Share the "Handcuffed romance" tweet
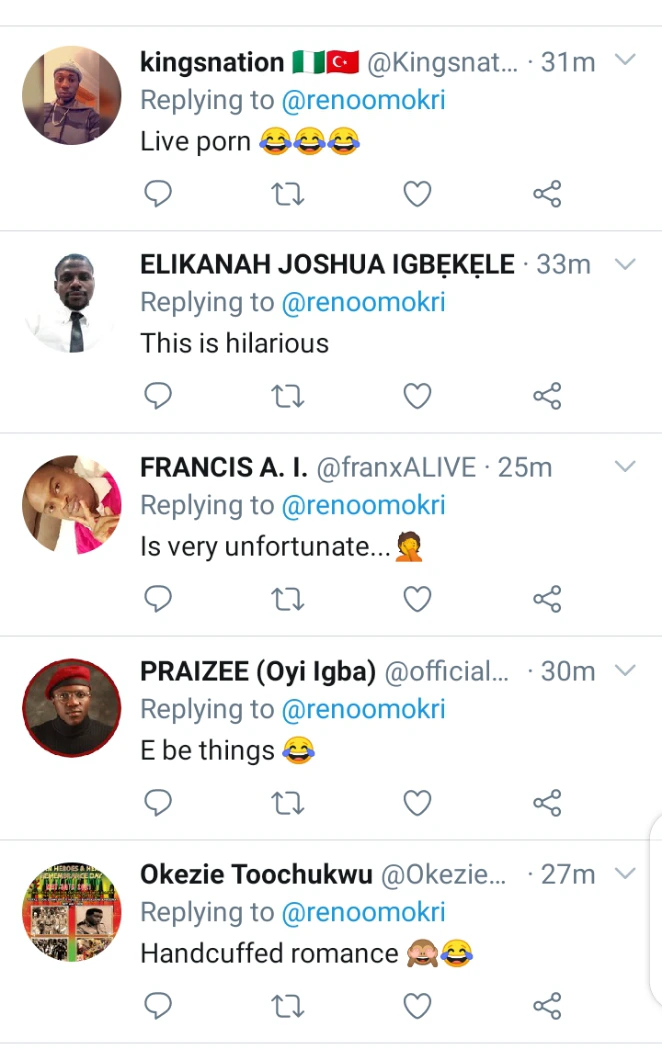 click(547, 1005)
